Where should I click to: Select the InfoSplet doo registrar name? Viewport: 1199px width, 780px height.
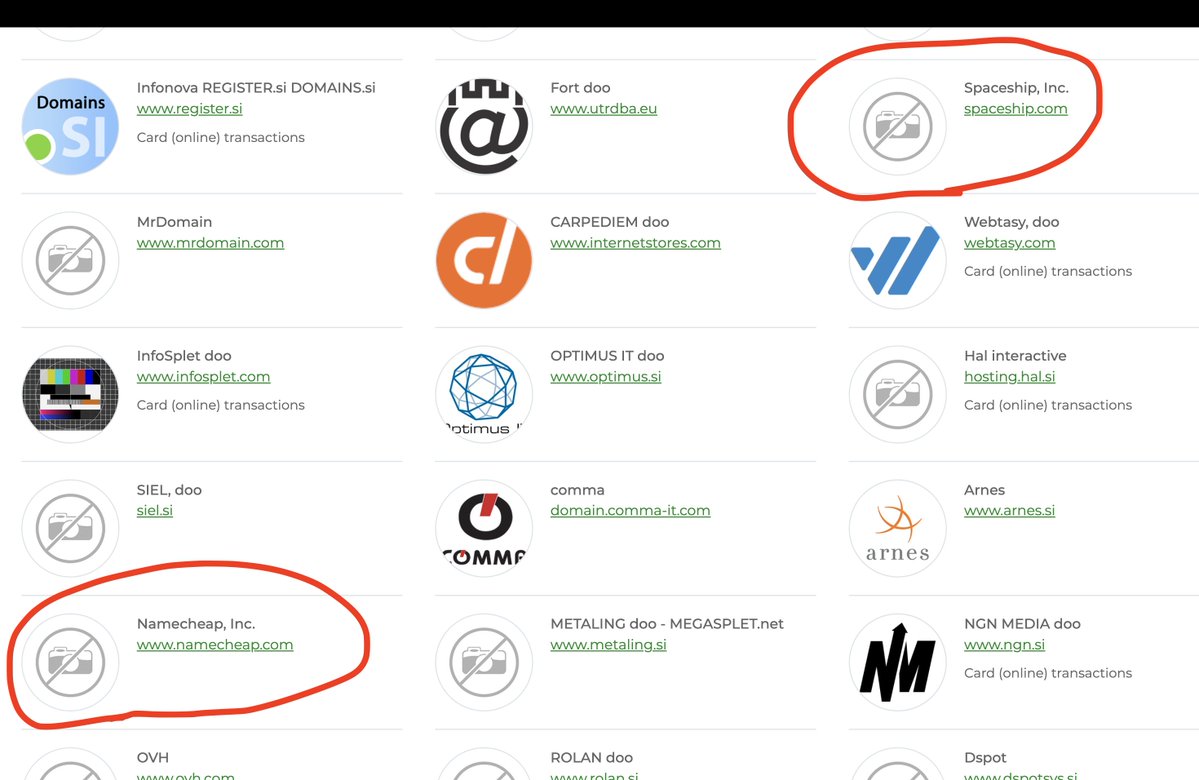click(184, 356)
